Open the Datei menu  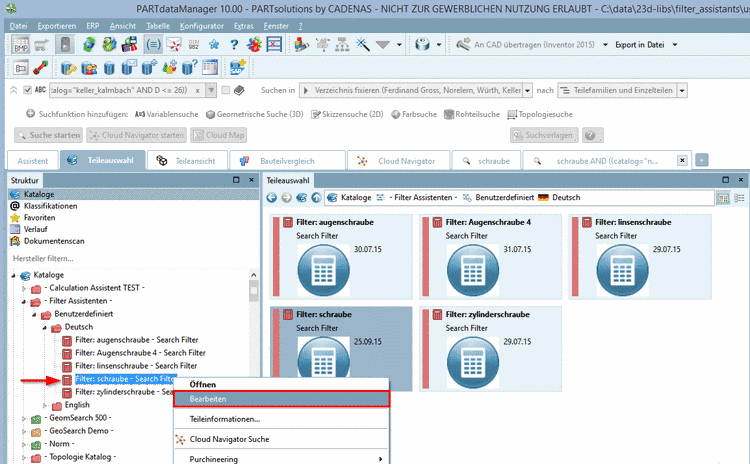click(x=18, y=26)
